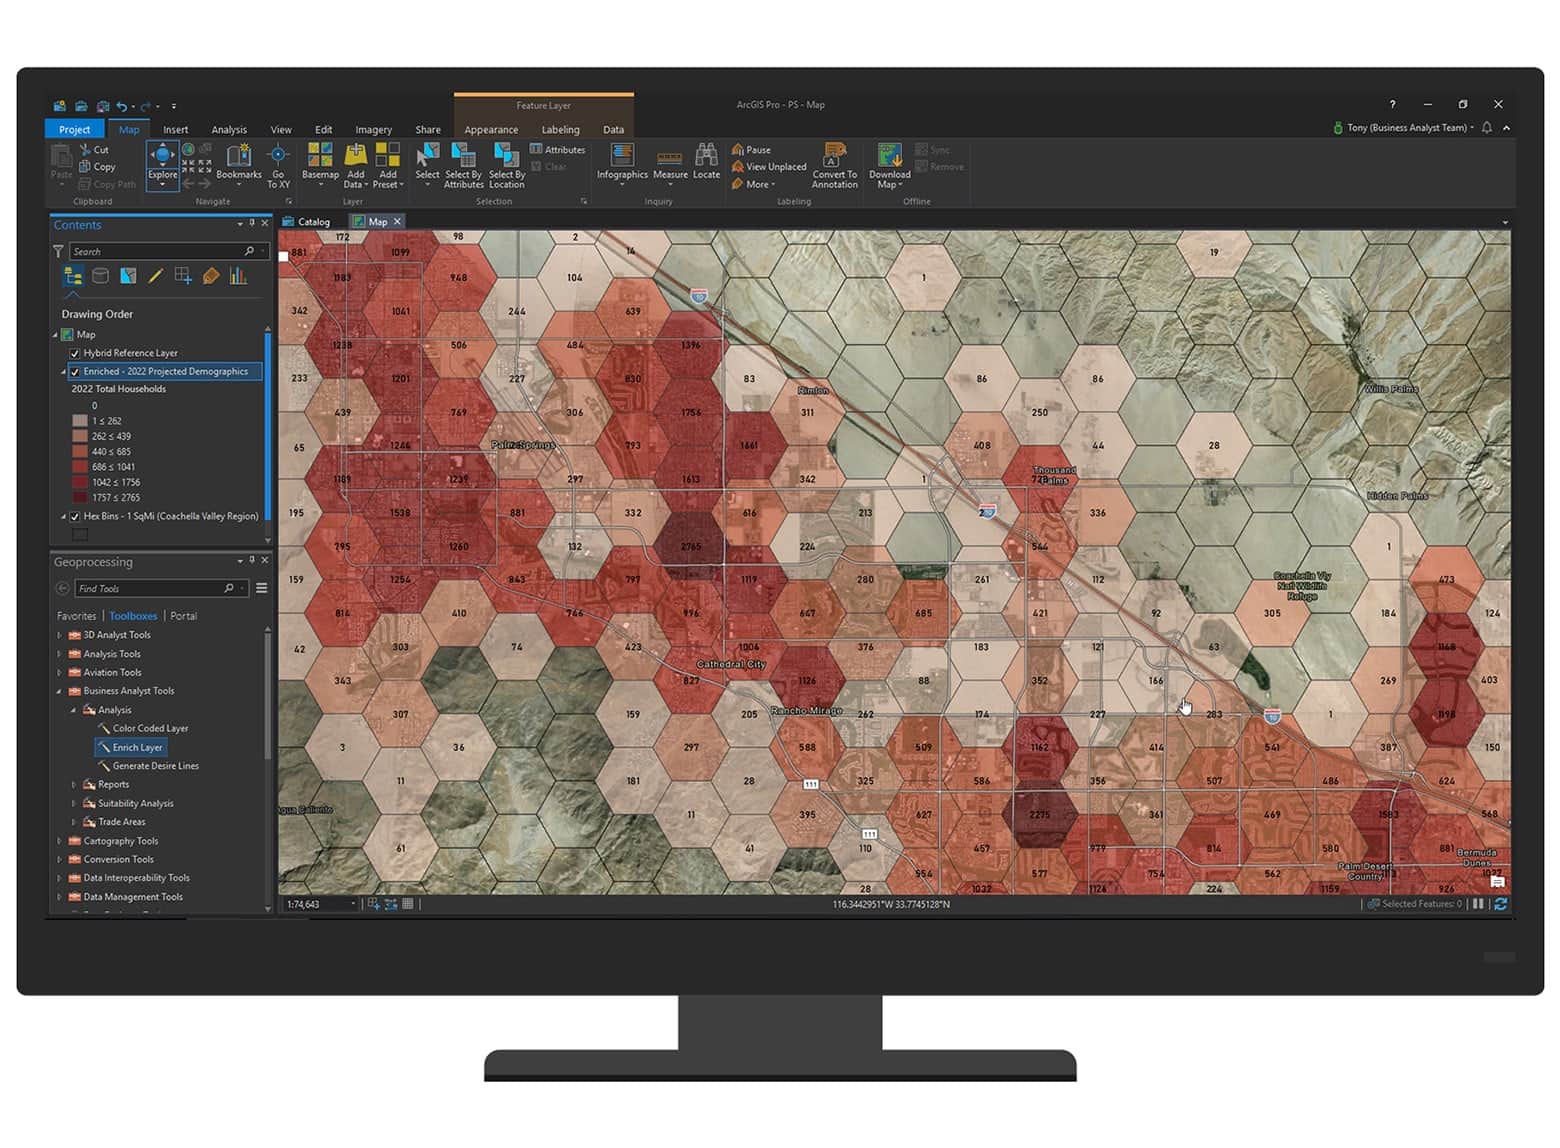This screenshot has height=1148, width=1560.
Task: Open the Project tab
Action: point(74,129)
